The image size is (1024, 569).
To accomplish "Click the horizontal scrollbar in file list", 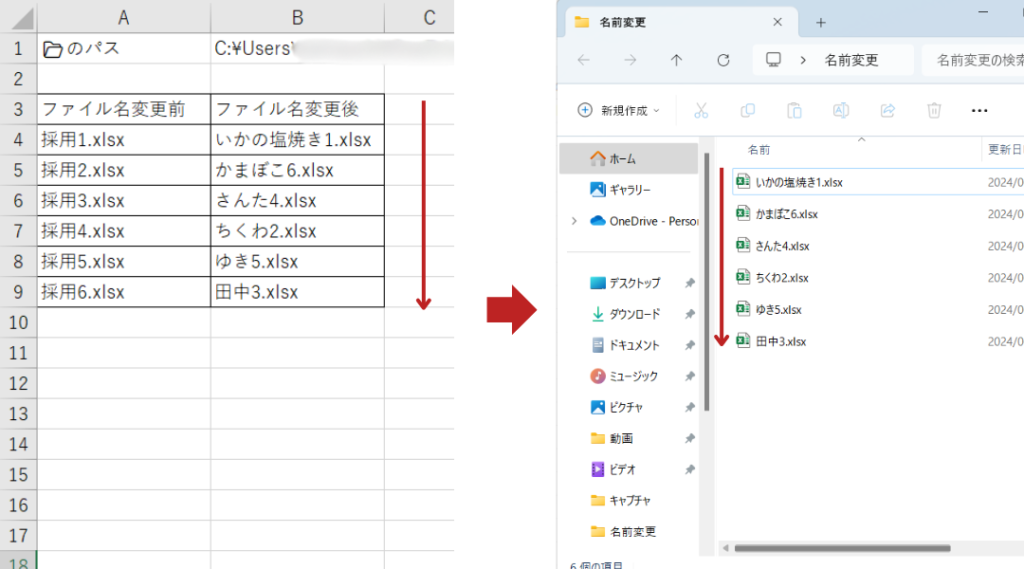I will (840, 548).
